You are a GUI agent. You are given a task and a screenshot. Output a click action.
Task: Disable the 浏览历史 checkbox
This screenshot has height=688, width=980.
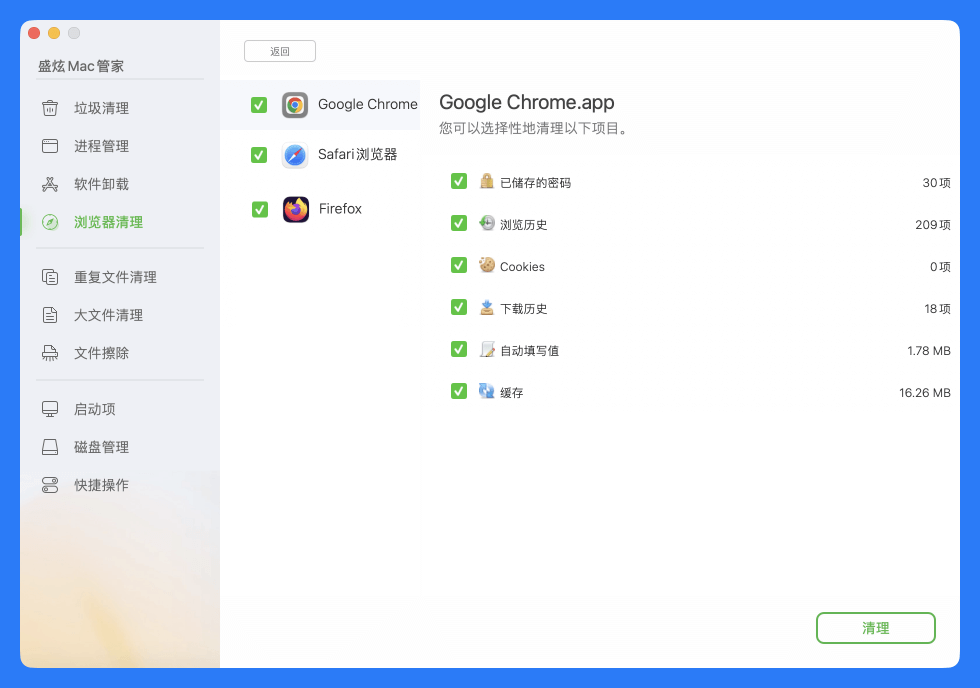pyautogui.click(x=459, y=223)
